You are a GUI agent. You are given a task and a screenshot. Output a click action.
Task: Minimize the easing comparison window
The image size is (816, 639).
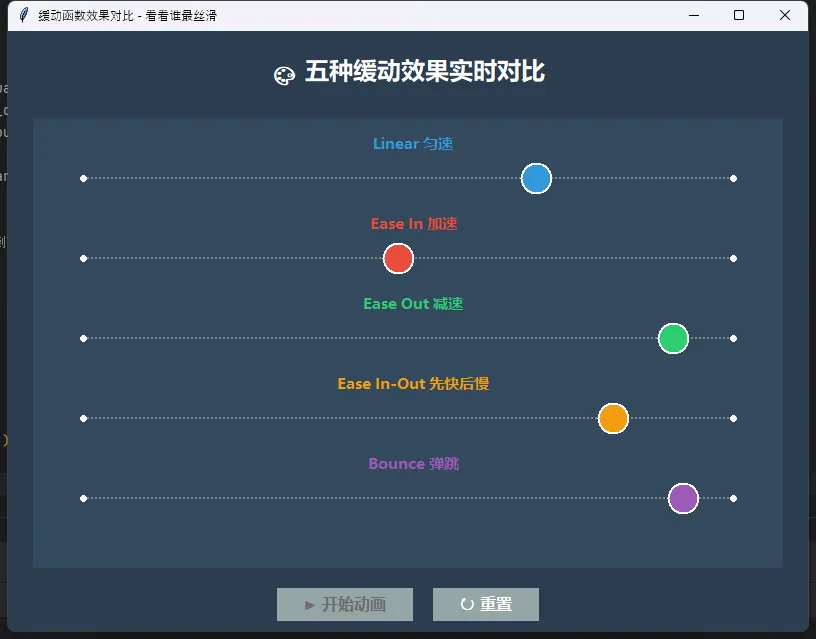click(693, 16)
